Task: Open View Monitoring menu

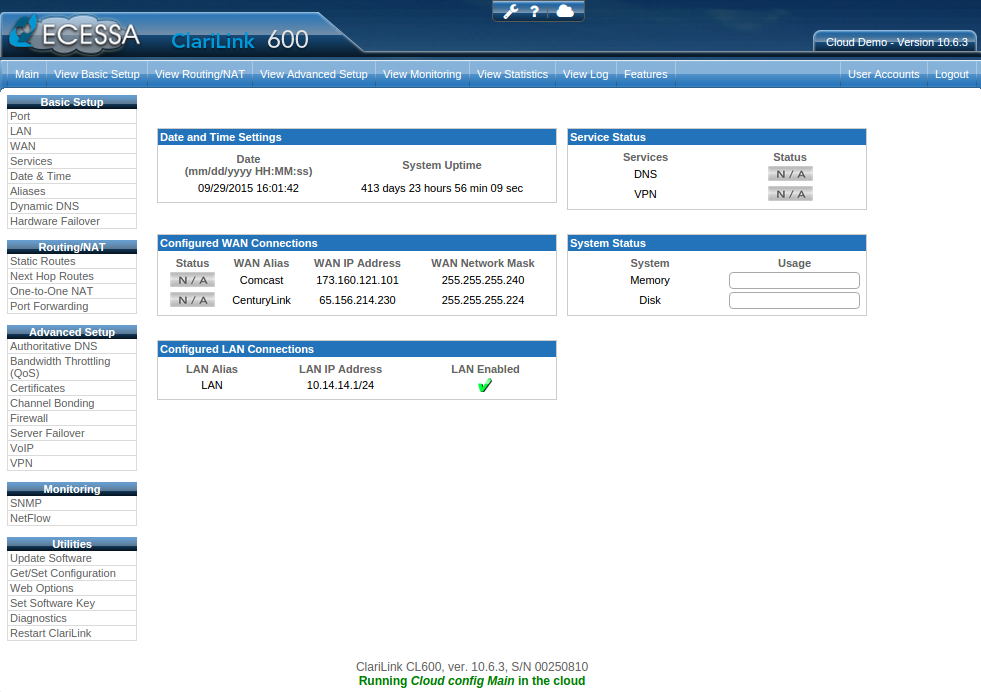Action: tap(422, 74)
